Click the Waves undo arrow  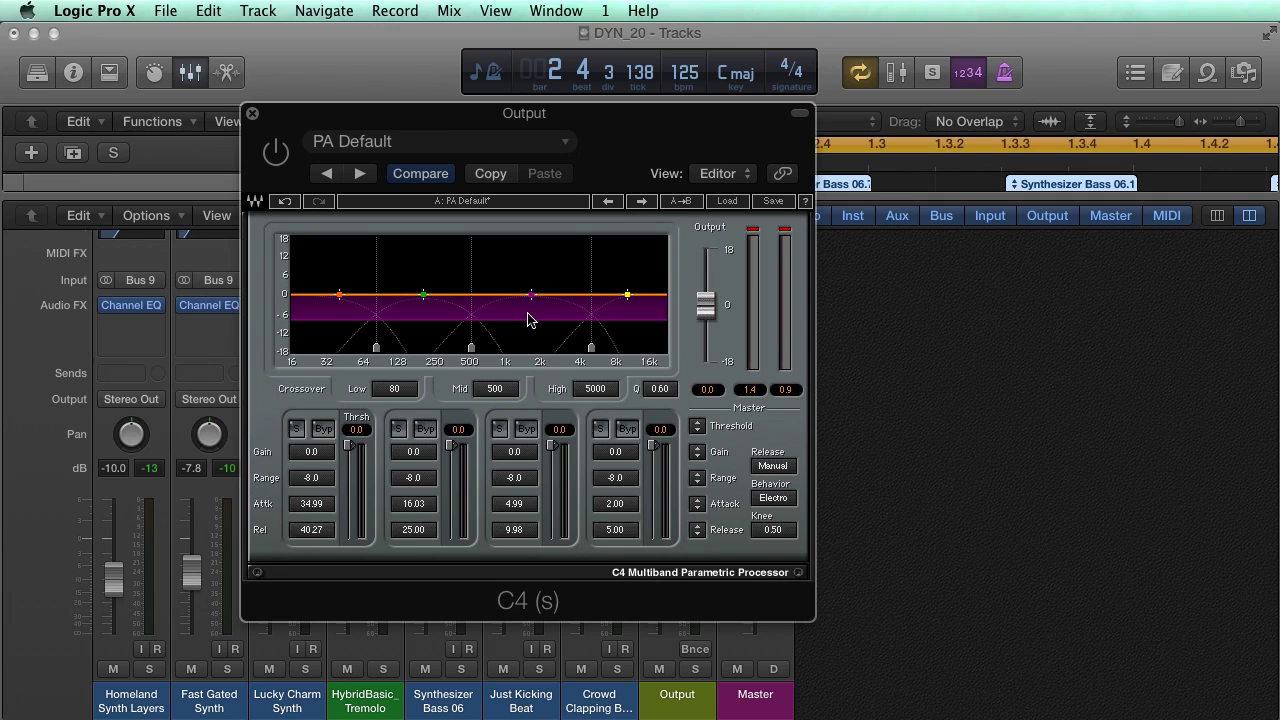pyautogui.click(x=285, y=201)
